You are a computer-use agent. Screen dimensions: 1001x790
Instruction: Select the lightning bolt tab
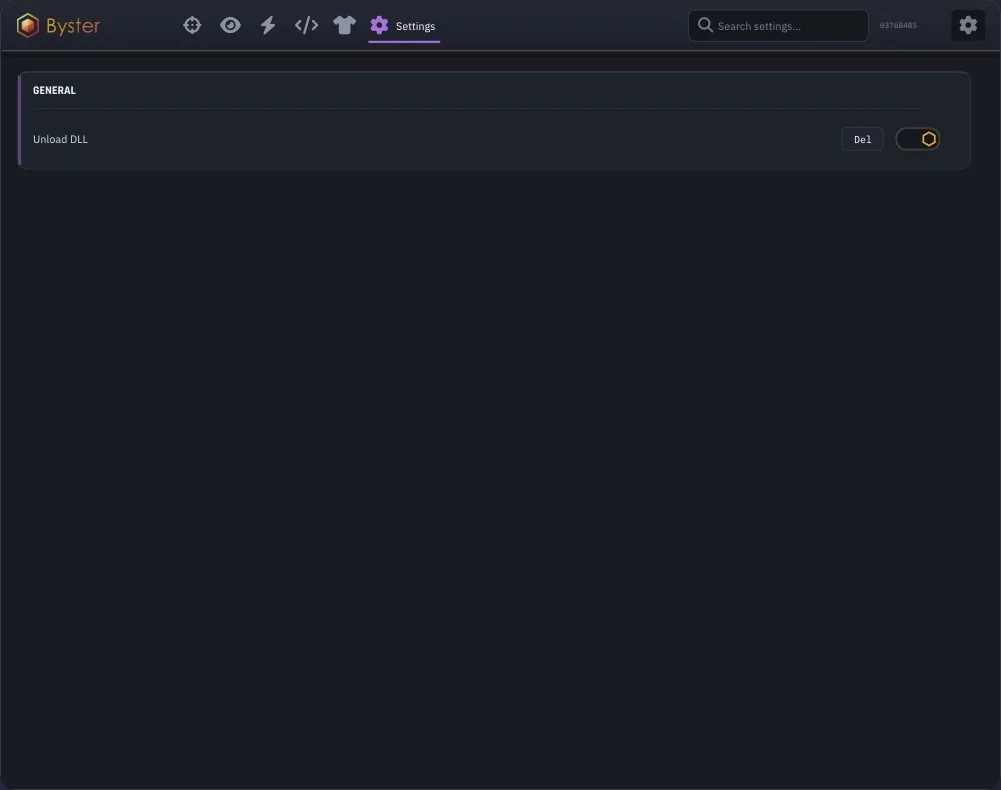click(268, 26)
